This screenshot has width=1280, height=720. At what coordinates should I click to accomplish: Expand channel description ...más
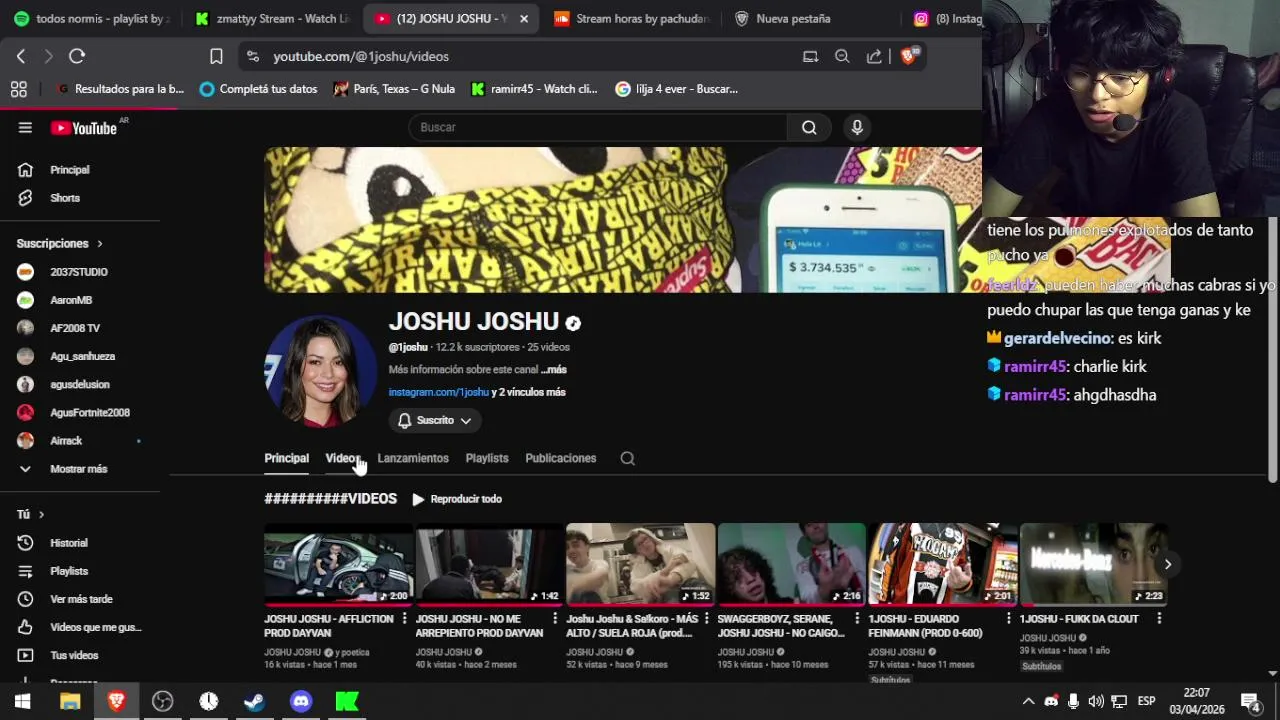coord(554,369)
